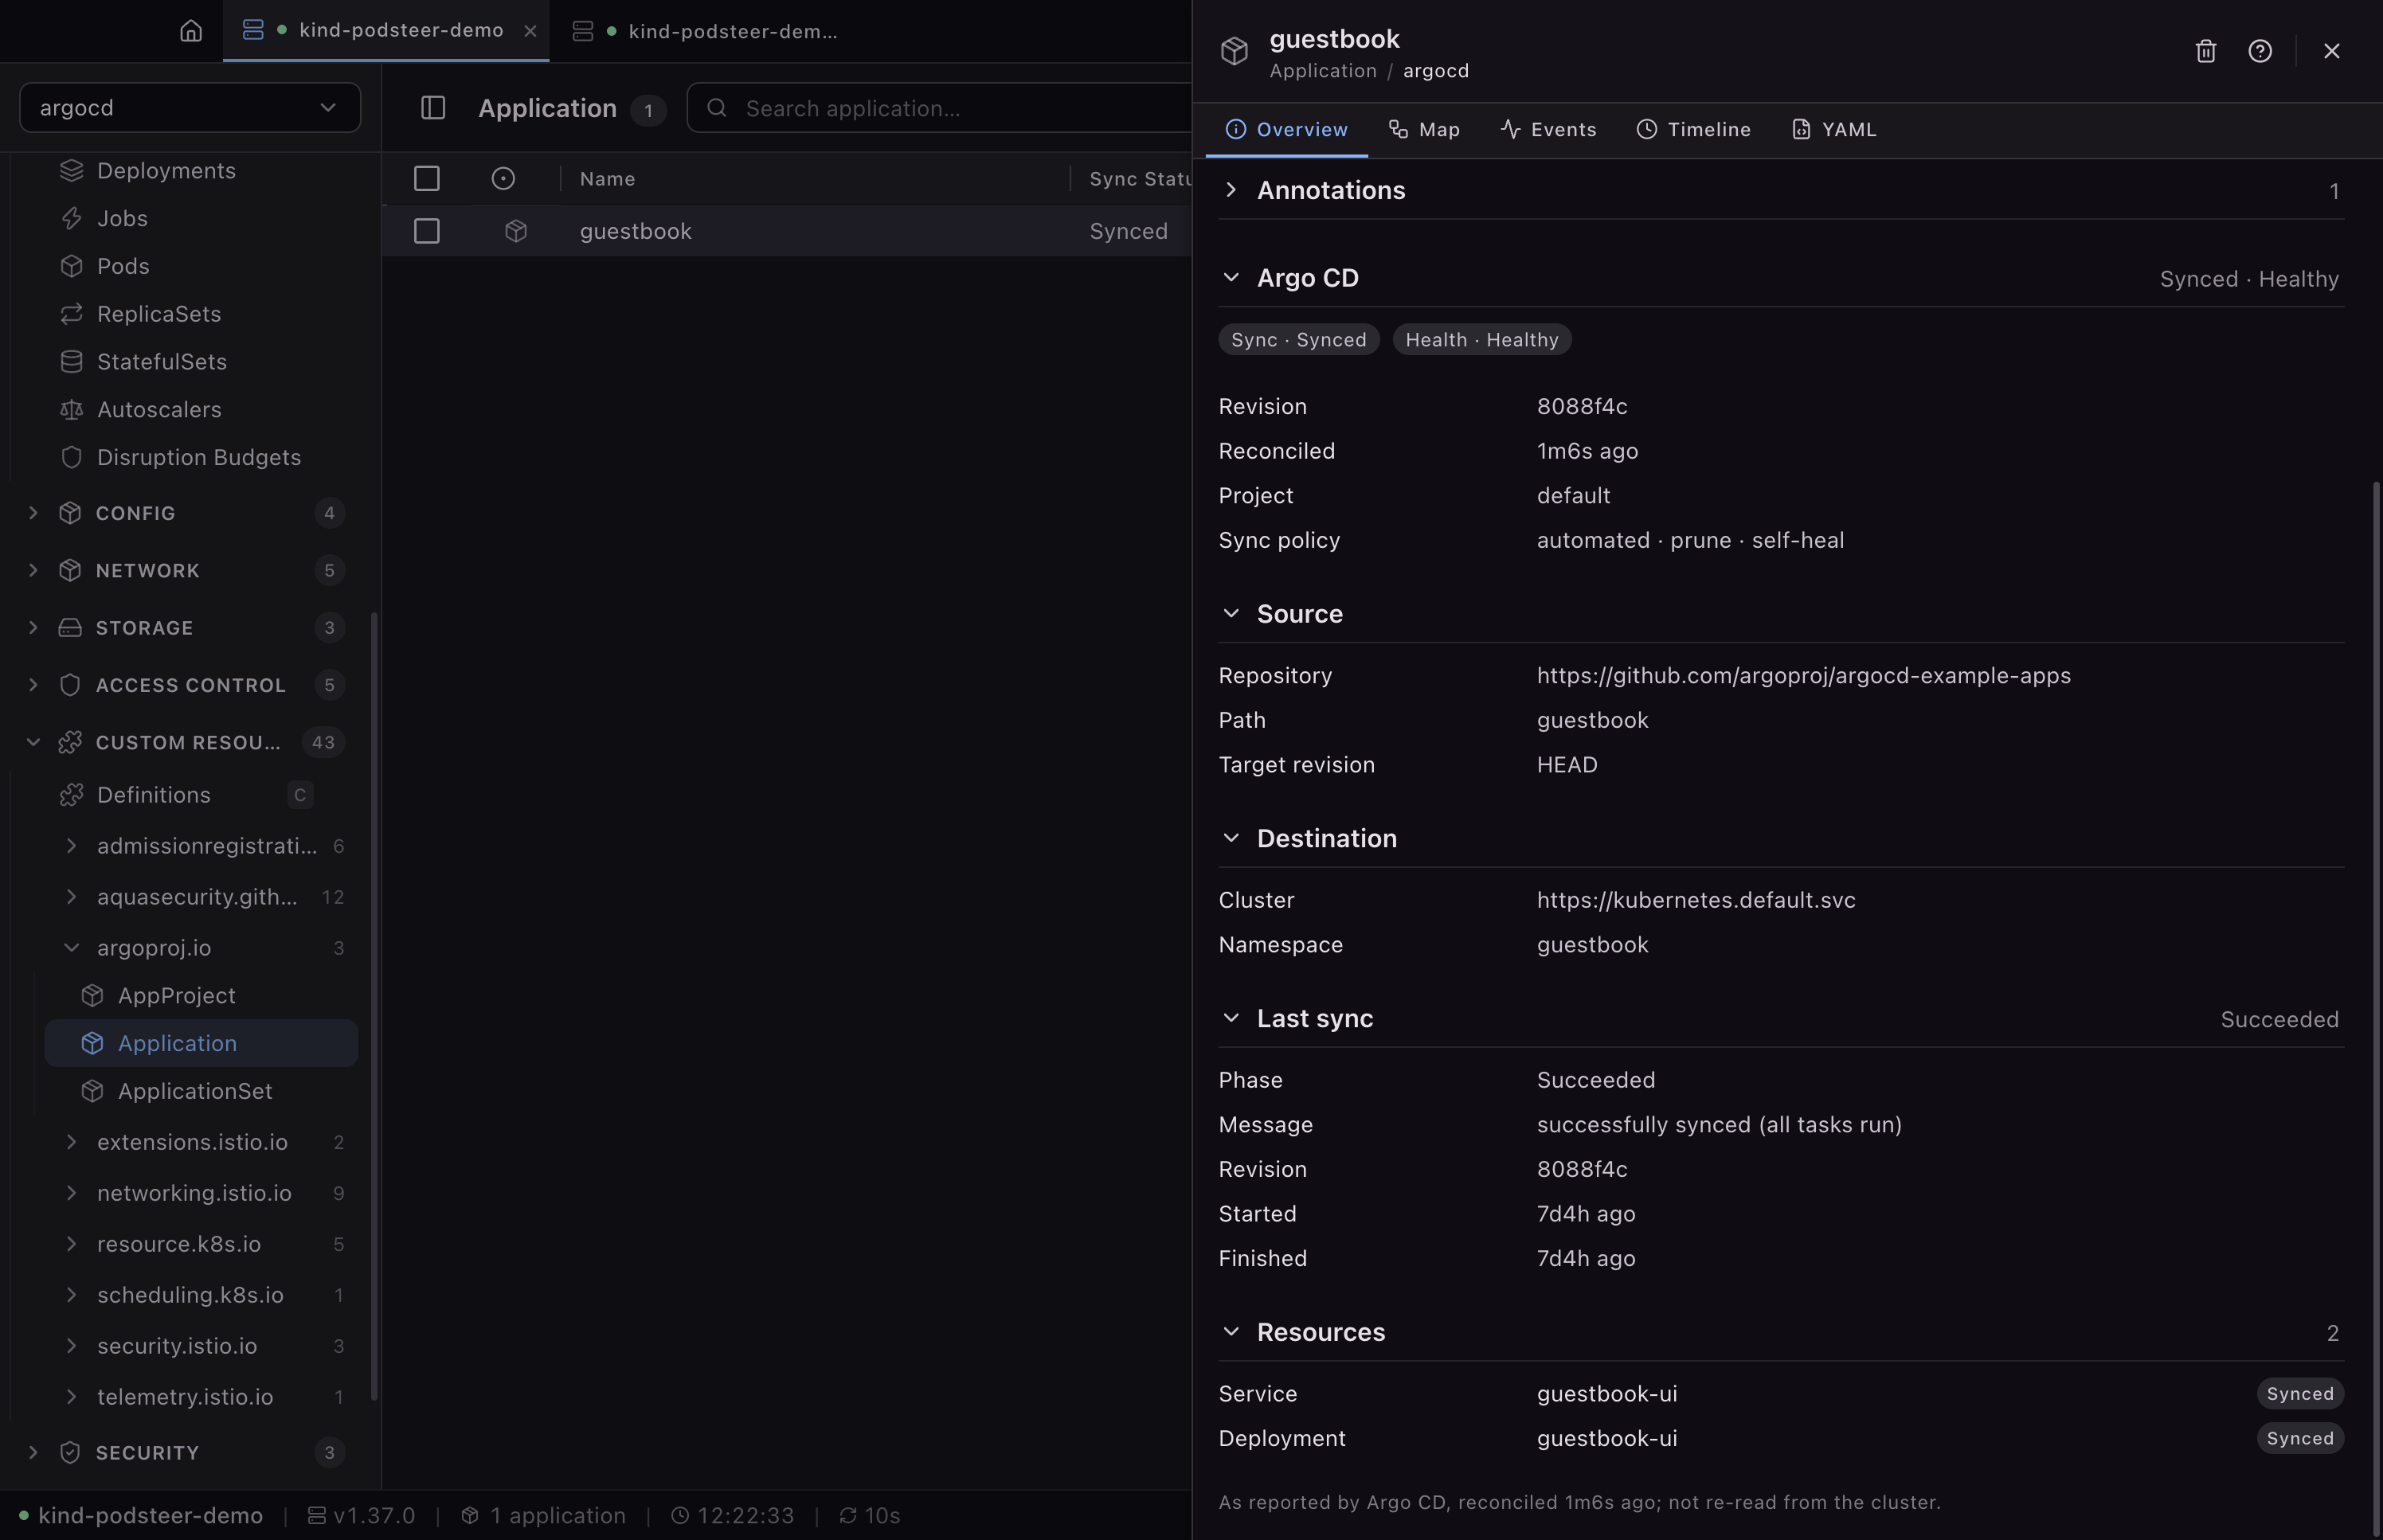Open the Timeline tab
This screenshot has height=1540, width=2383.
pyautogui.click(x=1693, y=130)
